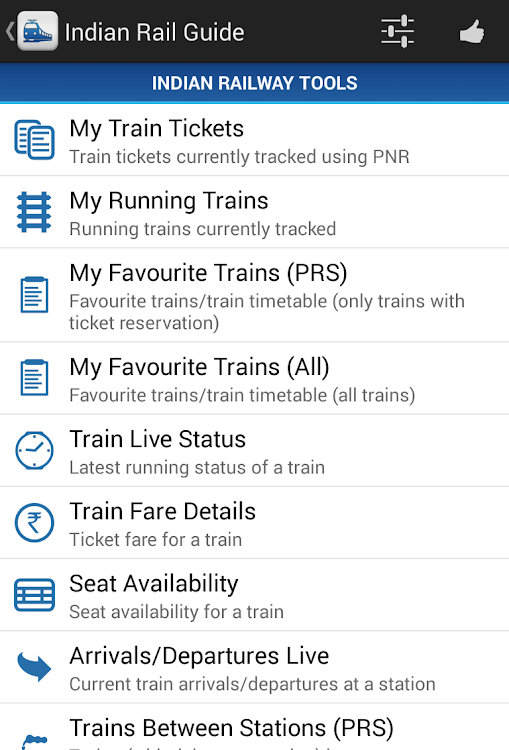Tap the clock icon for Train Live Status
This screenshot has width=509, height=750.
[34, 451]
